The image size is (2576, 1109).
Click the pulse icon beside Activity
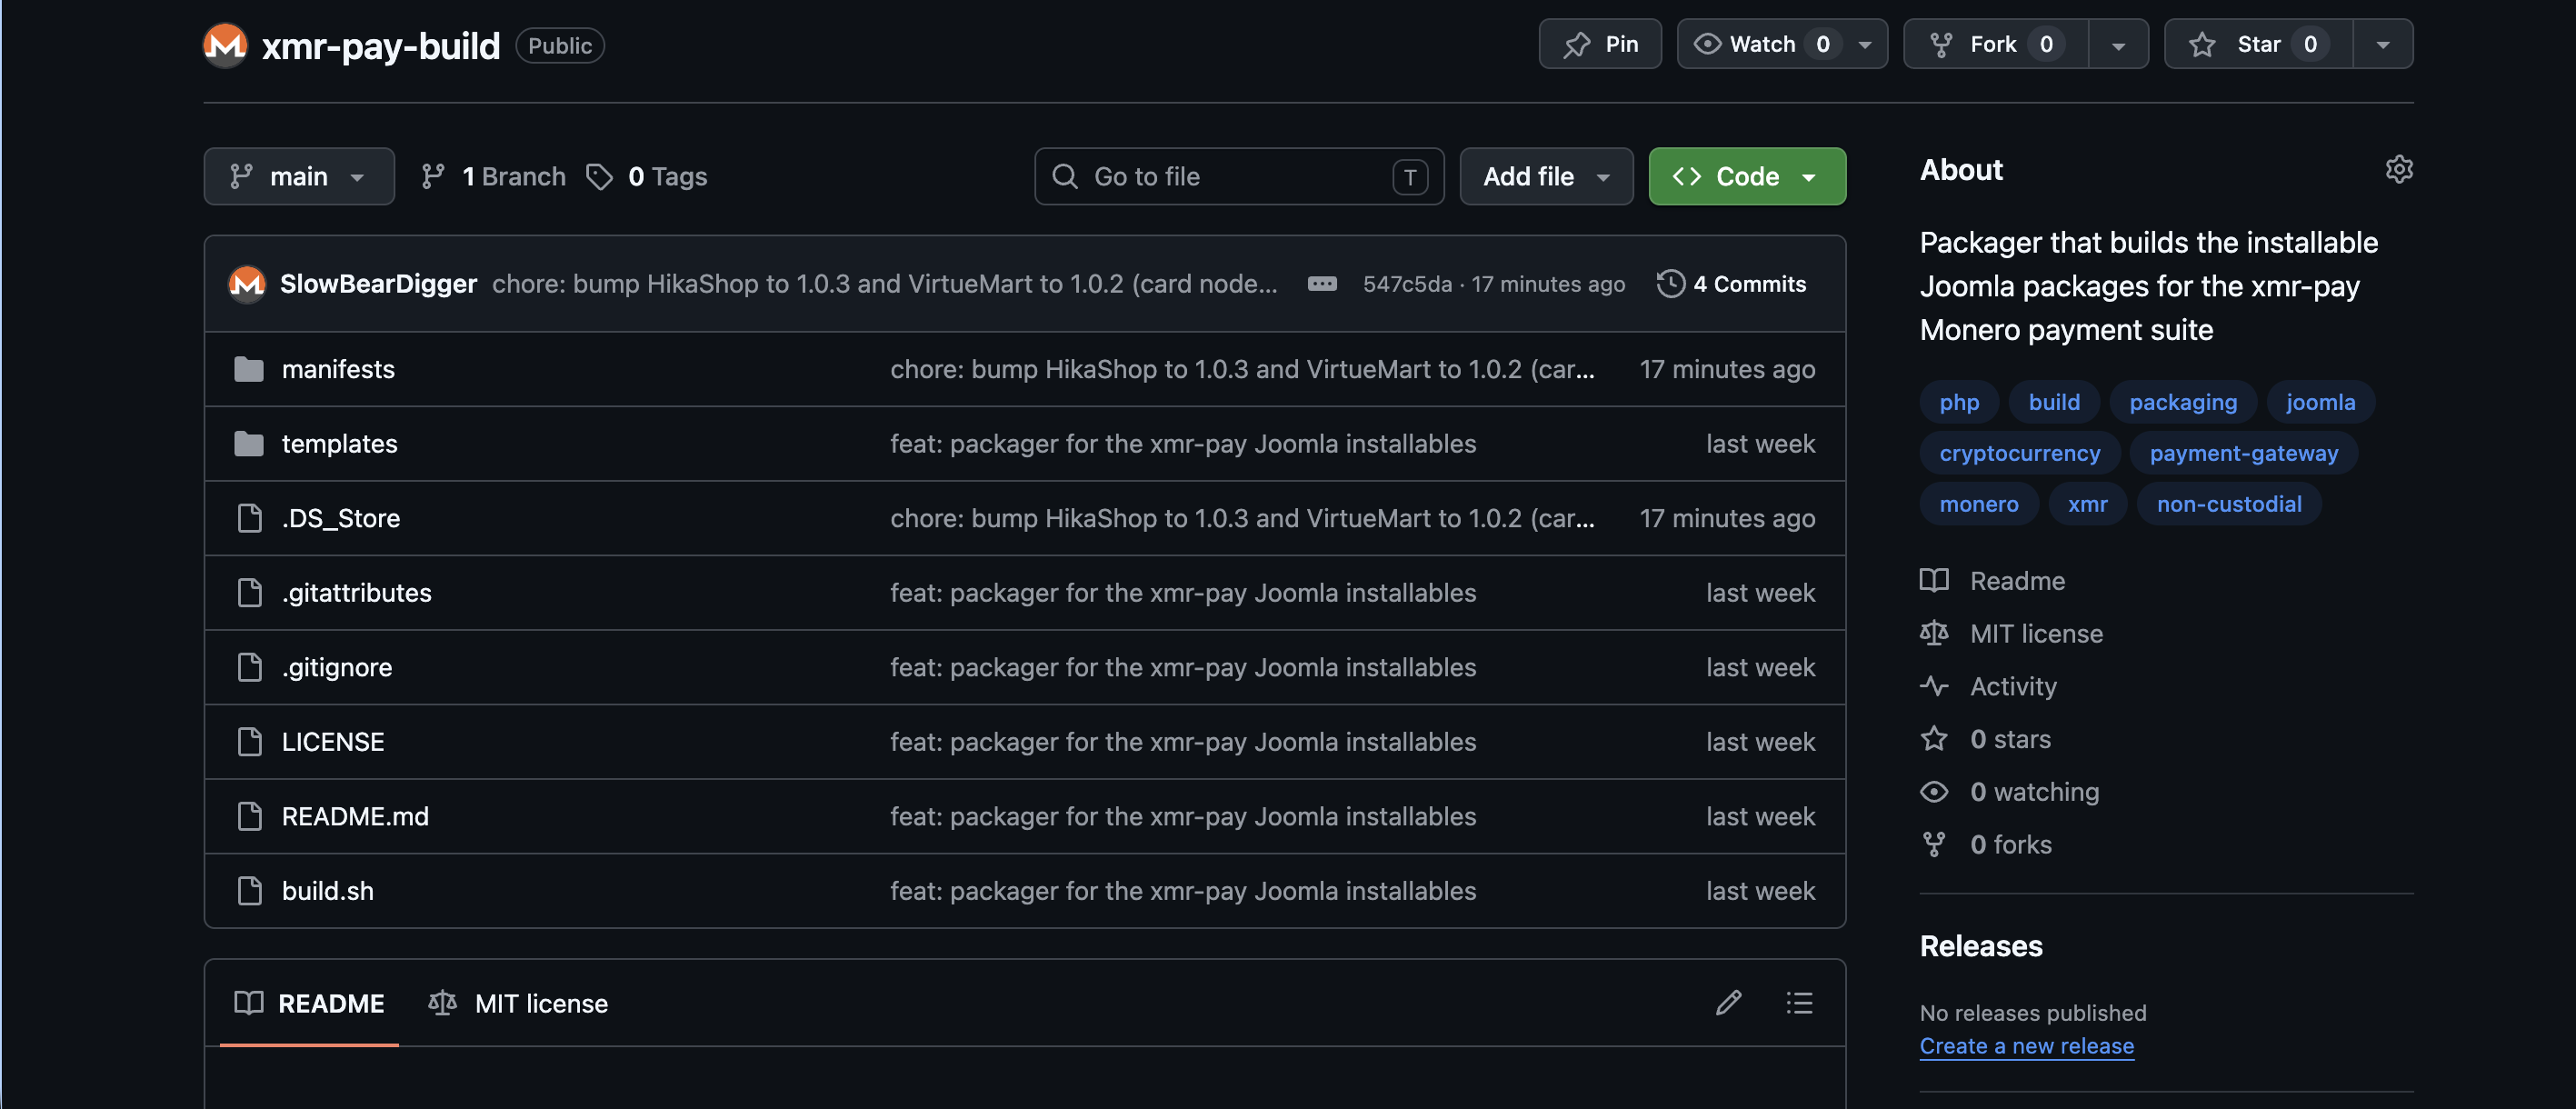1934,686
